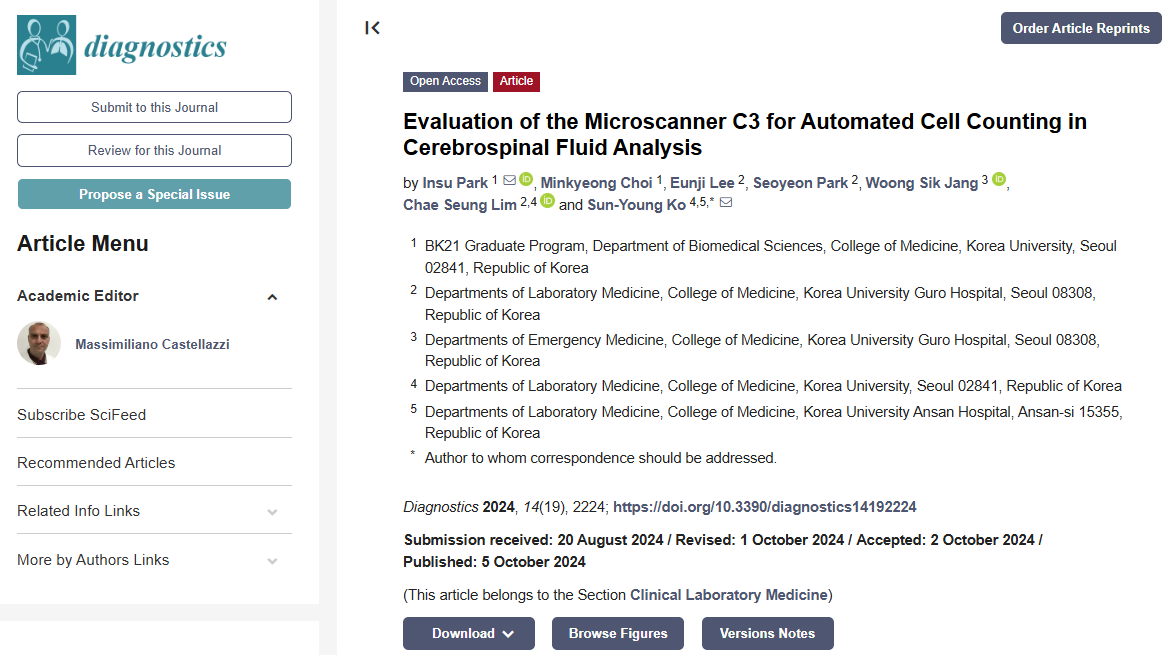Image resolution: width=1165 pixels, height=655 pixels.
Task: Click Propose a Special Issue
Action: point(155,194)
